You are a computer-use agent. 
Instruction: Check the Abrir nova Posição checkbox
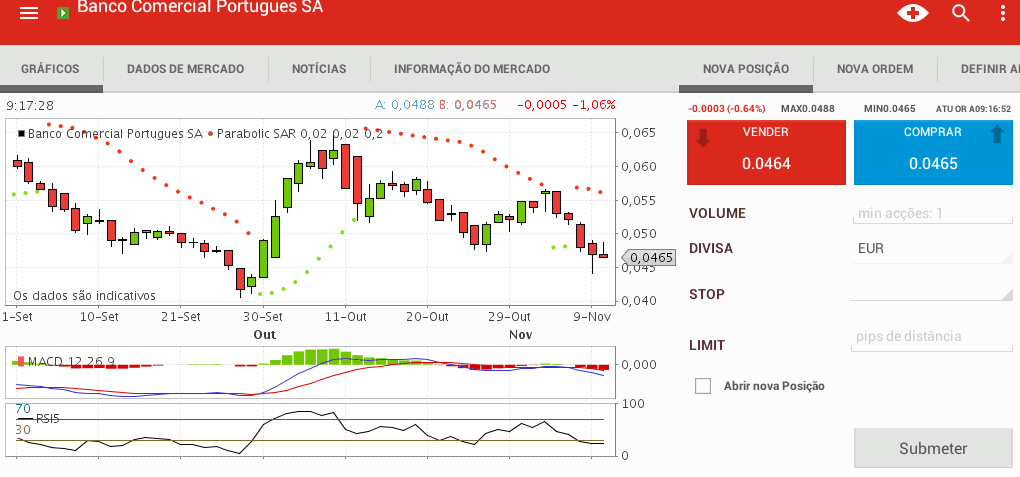coord(703,386)
